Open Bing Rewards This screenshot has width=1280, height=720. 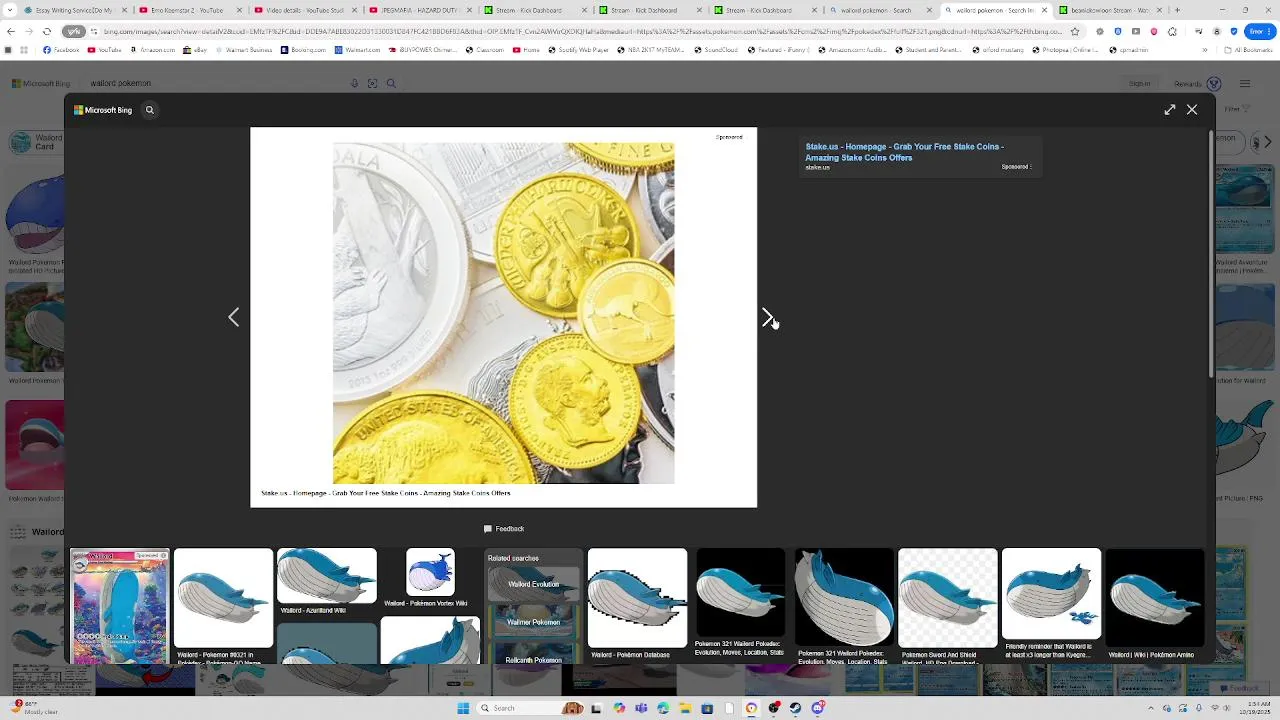pos(1196,84)
